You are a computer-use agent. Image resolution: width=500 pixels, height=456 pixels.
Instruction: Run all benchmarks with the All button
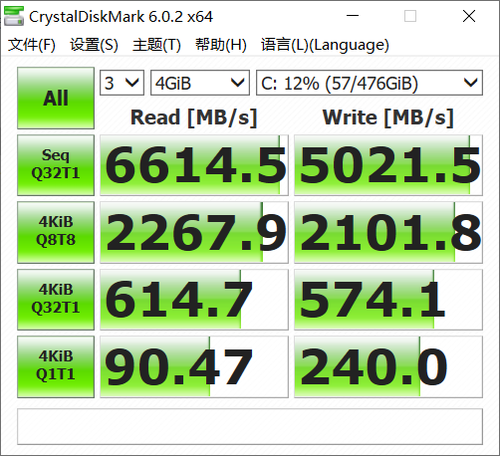coord(56,98)
